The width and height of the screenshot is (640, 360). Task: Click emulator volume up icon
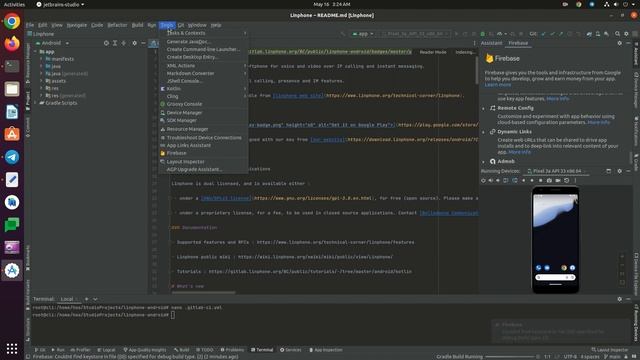491,180
